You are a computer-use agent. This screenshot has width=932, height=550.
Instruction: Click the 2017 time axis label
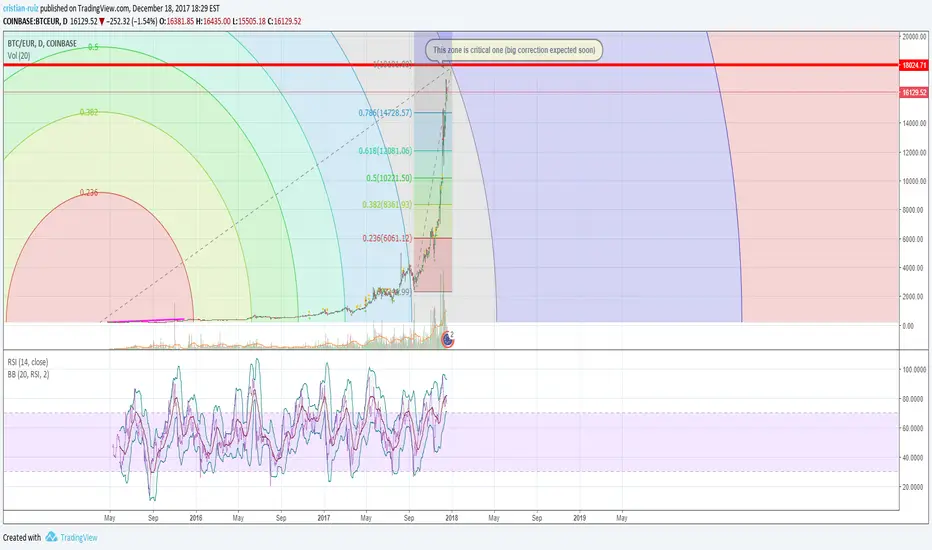tap(323, 518)
